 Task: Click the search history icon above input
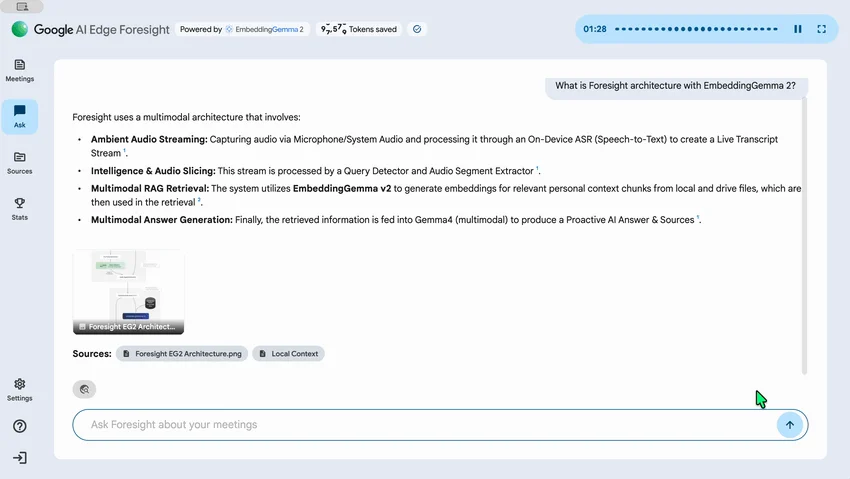tap(84, 389)
